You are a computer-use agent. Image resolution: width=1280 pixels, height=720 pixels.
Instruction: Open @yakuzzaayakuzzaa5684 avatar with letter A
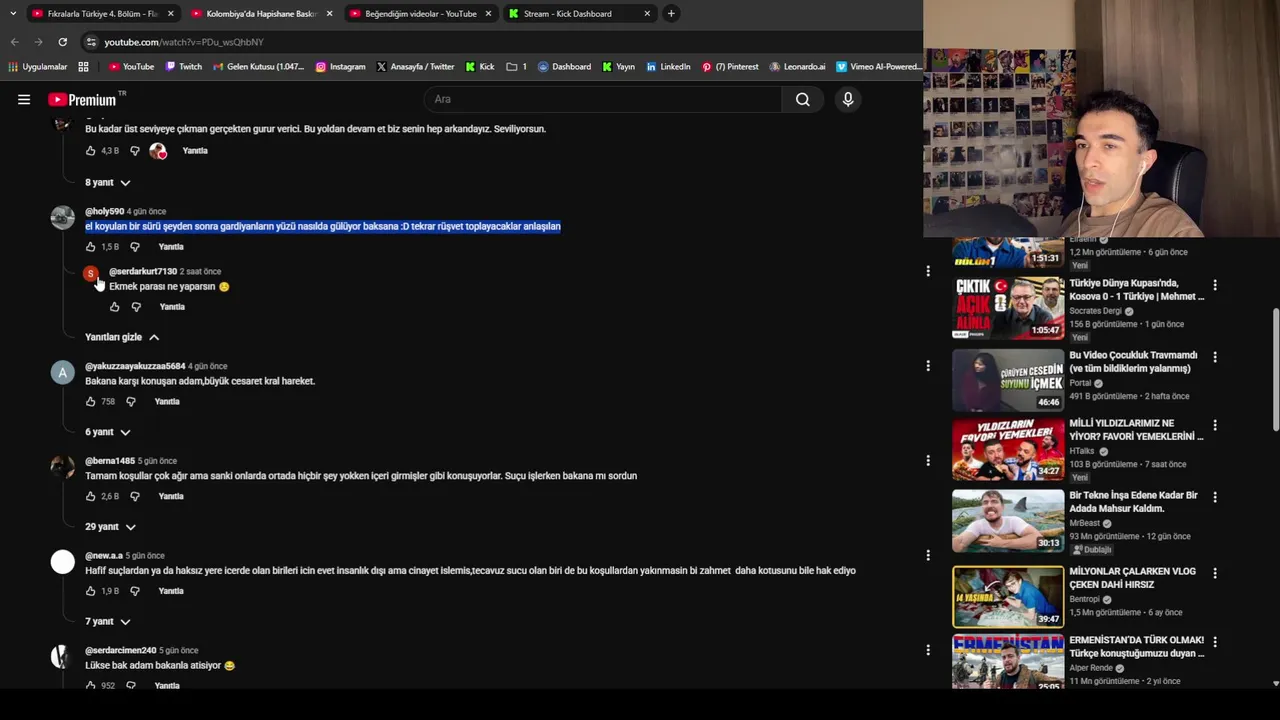pyautogui.click(x=63, y=372)
